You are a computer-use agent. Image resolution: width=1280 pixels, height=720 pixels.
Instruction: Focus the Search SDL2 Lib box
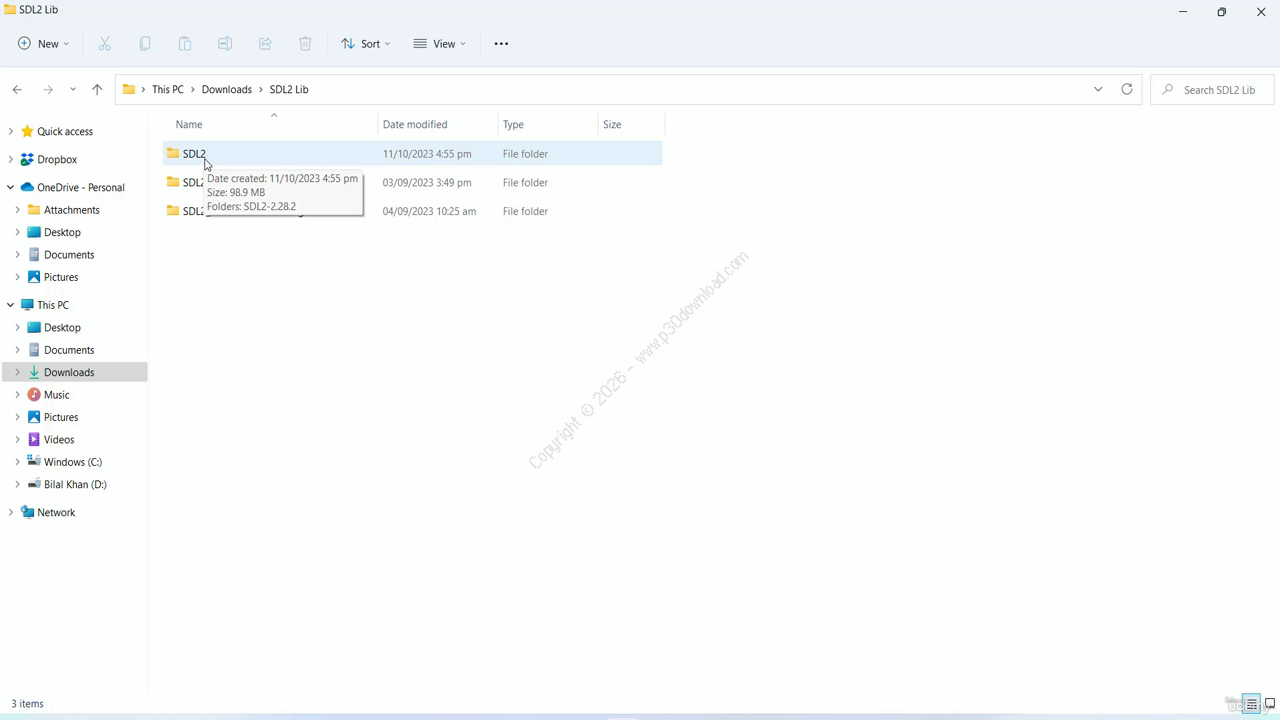pyautogui.click(x=1212, y=89)
